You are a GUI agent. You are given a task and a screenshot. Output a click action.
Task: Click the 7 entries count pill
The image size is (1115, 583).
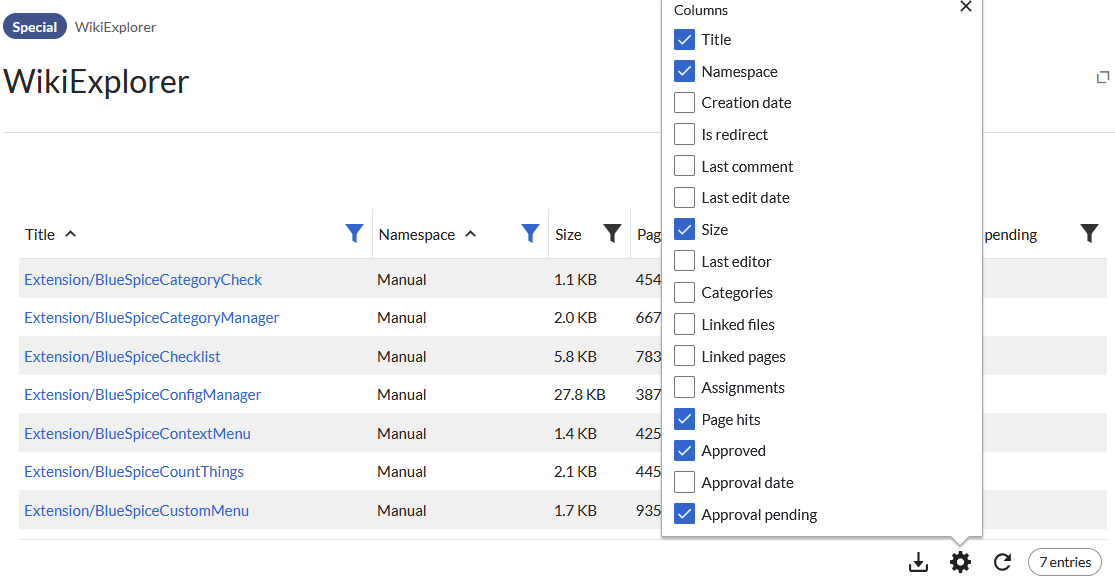[1064, 563]
